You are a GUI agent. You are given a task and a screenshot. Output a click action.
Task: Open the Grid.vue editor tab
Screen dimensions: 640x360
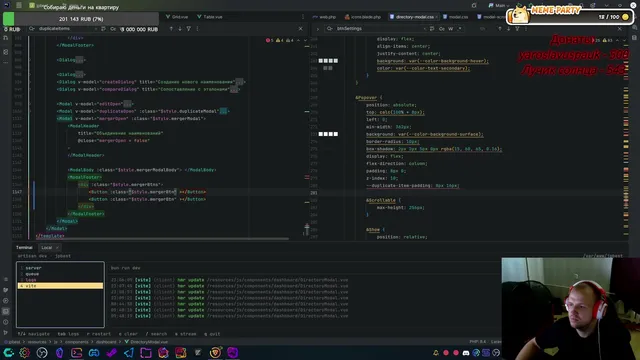pyautogui.click(x=177, y=17)
